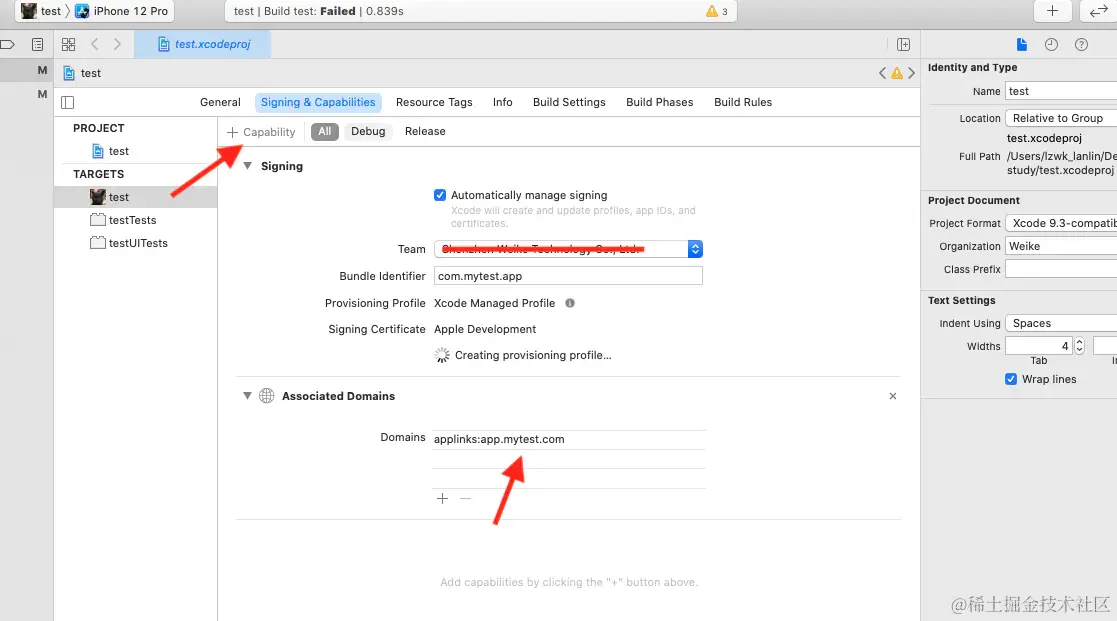Select the All configurations filter
1117x621 pixels.
(x=325, y=131)
